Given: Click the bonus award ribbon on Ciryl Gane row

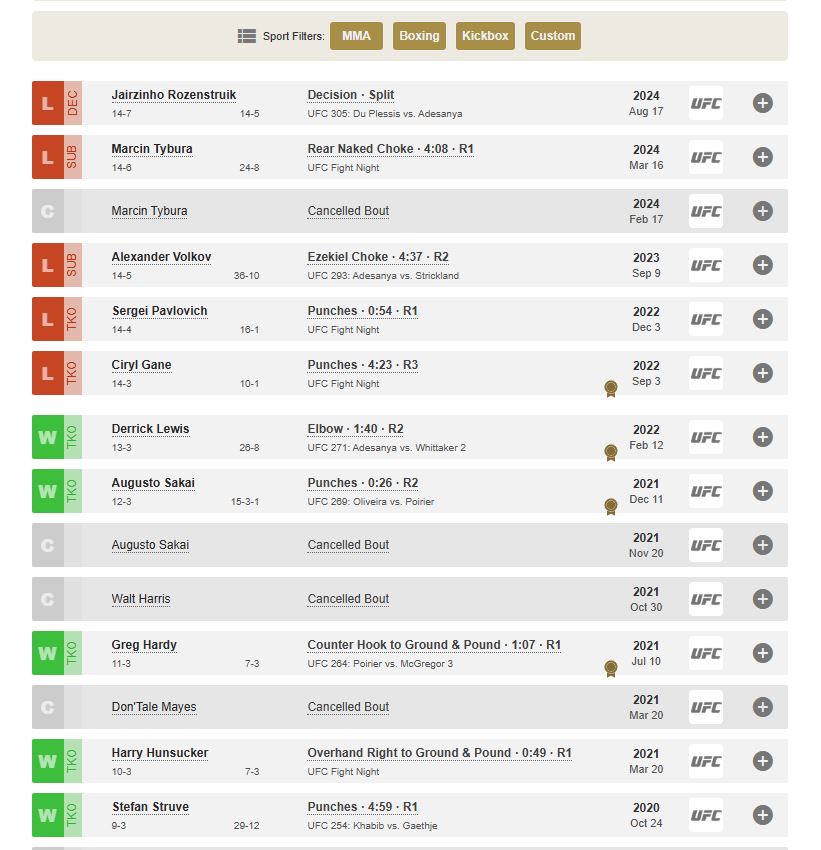Looking at the screenshot, I should point(611,389).
